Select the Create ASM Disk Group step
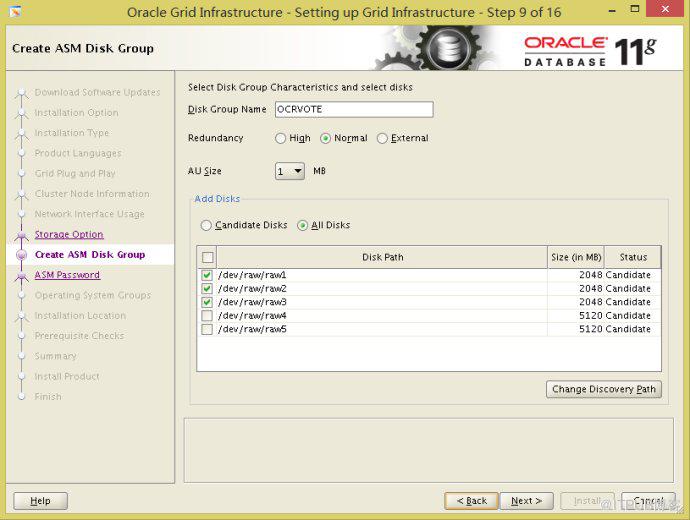 tap(90, 255)
